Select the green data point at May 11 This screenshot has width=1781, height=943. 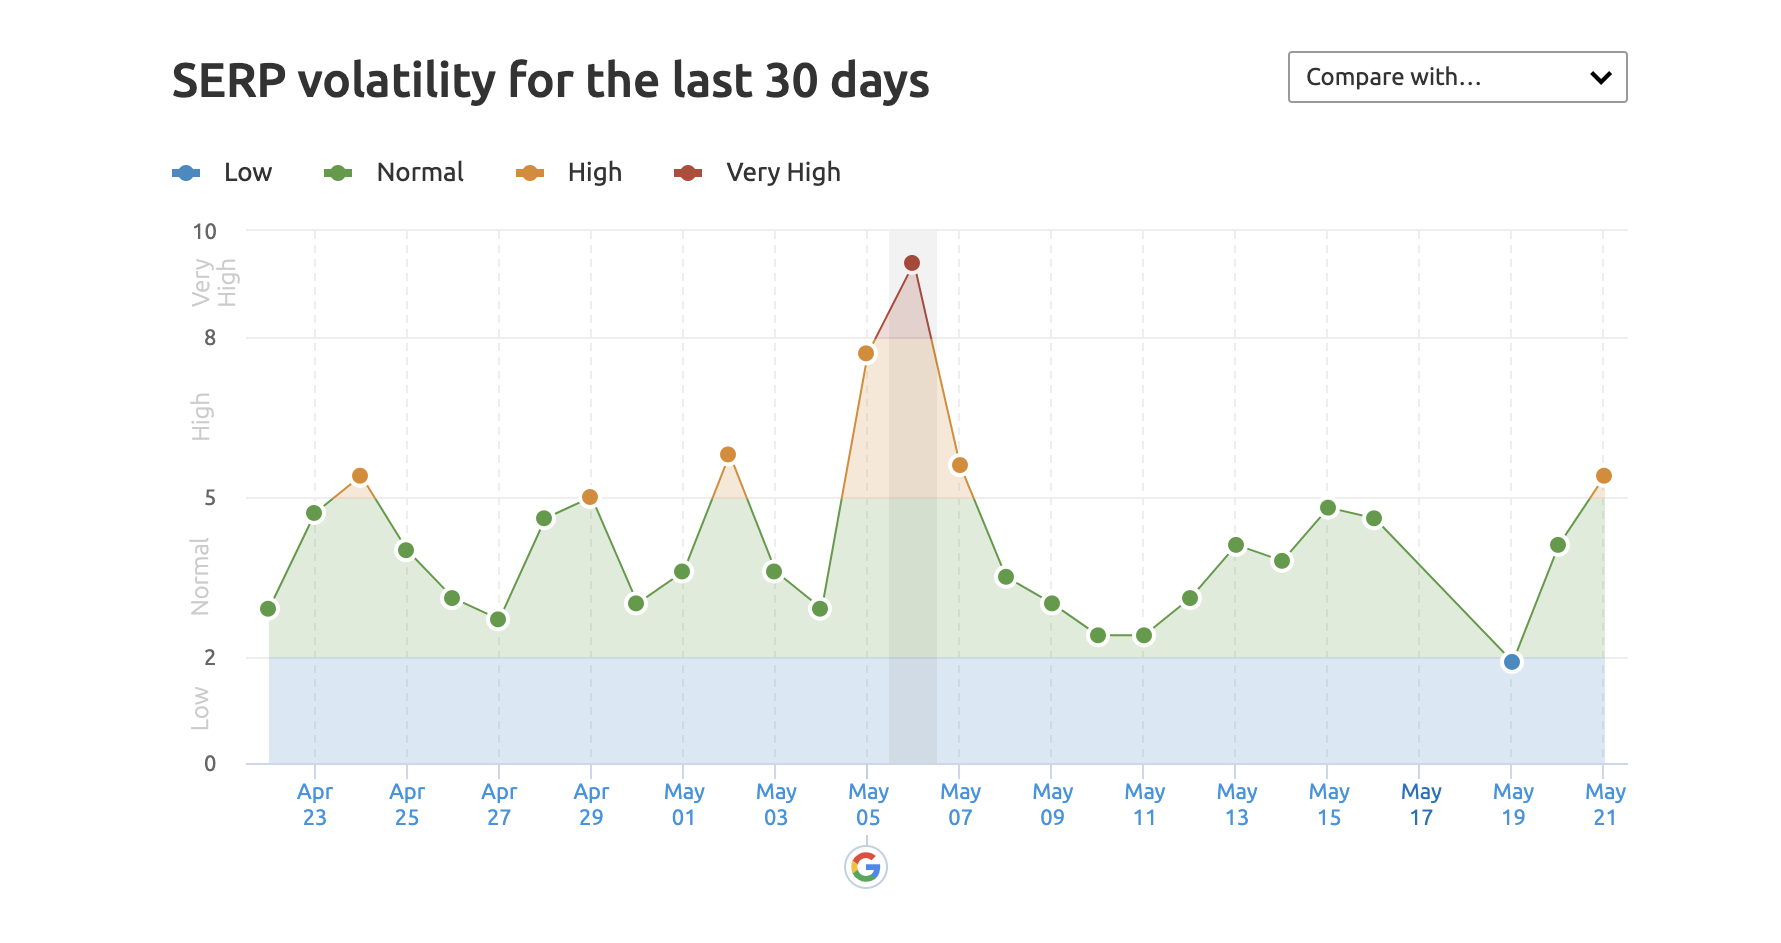[1144, 635]
